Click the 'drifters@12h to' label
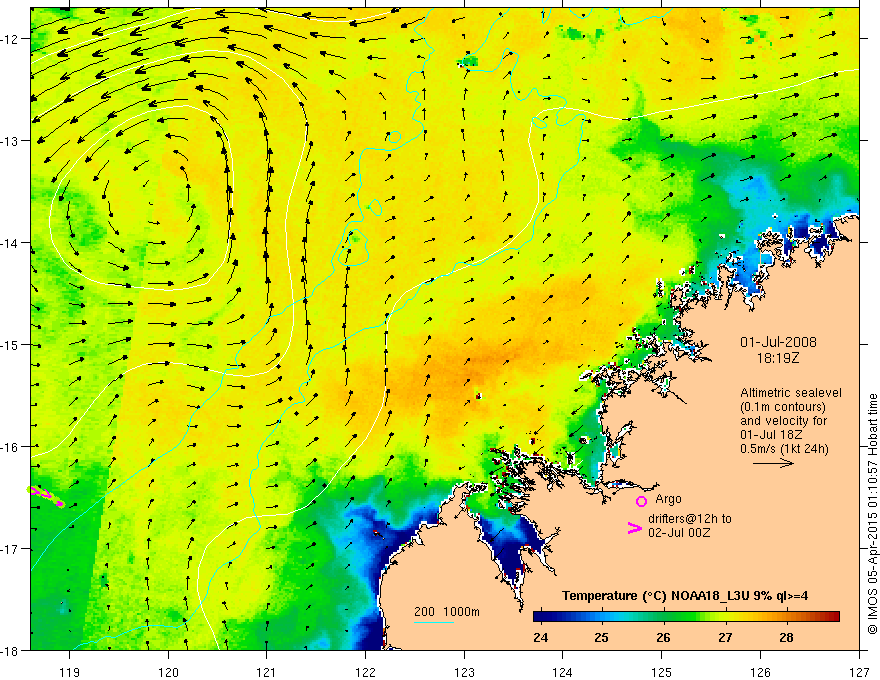The height and width of the screenshot is (680, 880). click(x=690, y=518)
